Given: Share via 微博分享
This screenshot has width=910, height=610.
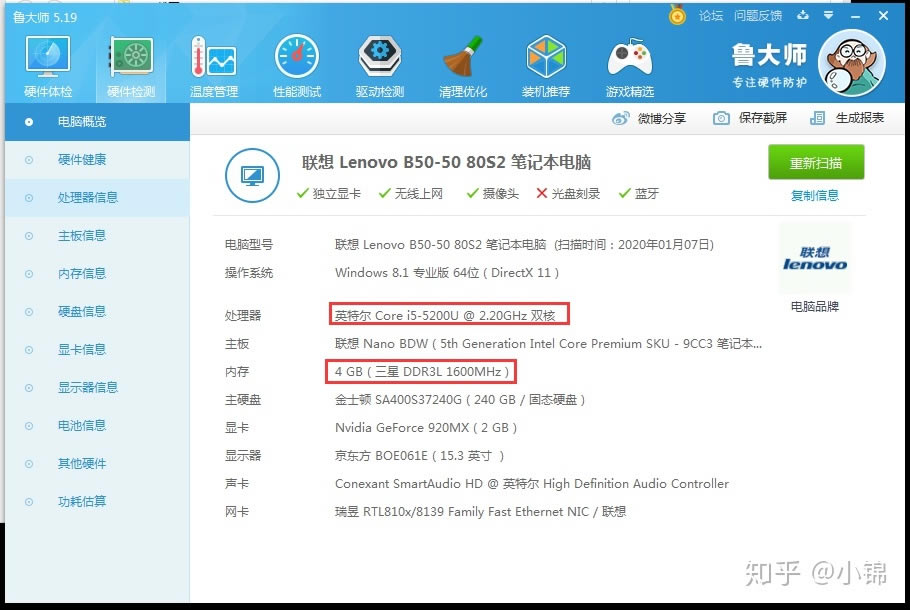Looking at the screenshot, I should click(x=649, y=118).
